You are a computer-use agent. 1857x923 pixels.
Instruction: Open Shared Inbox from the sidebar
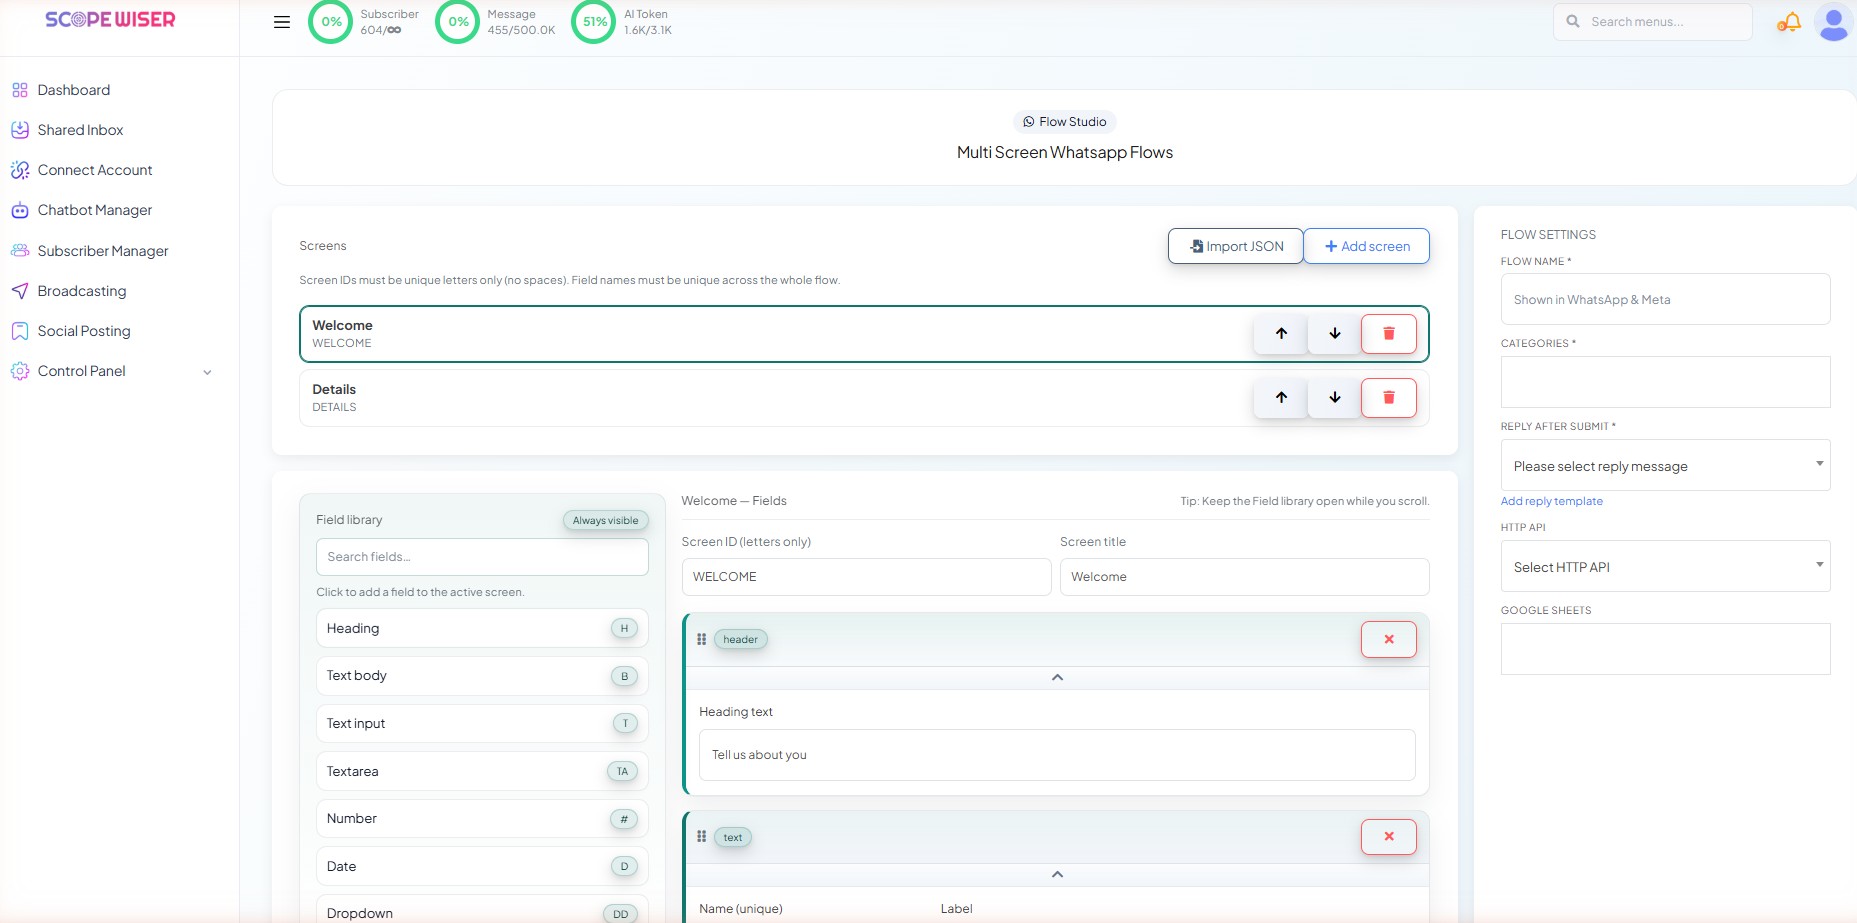[x=80, y=130]
